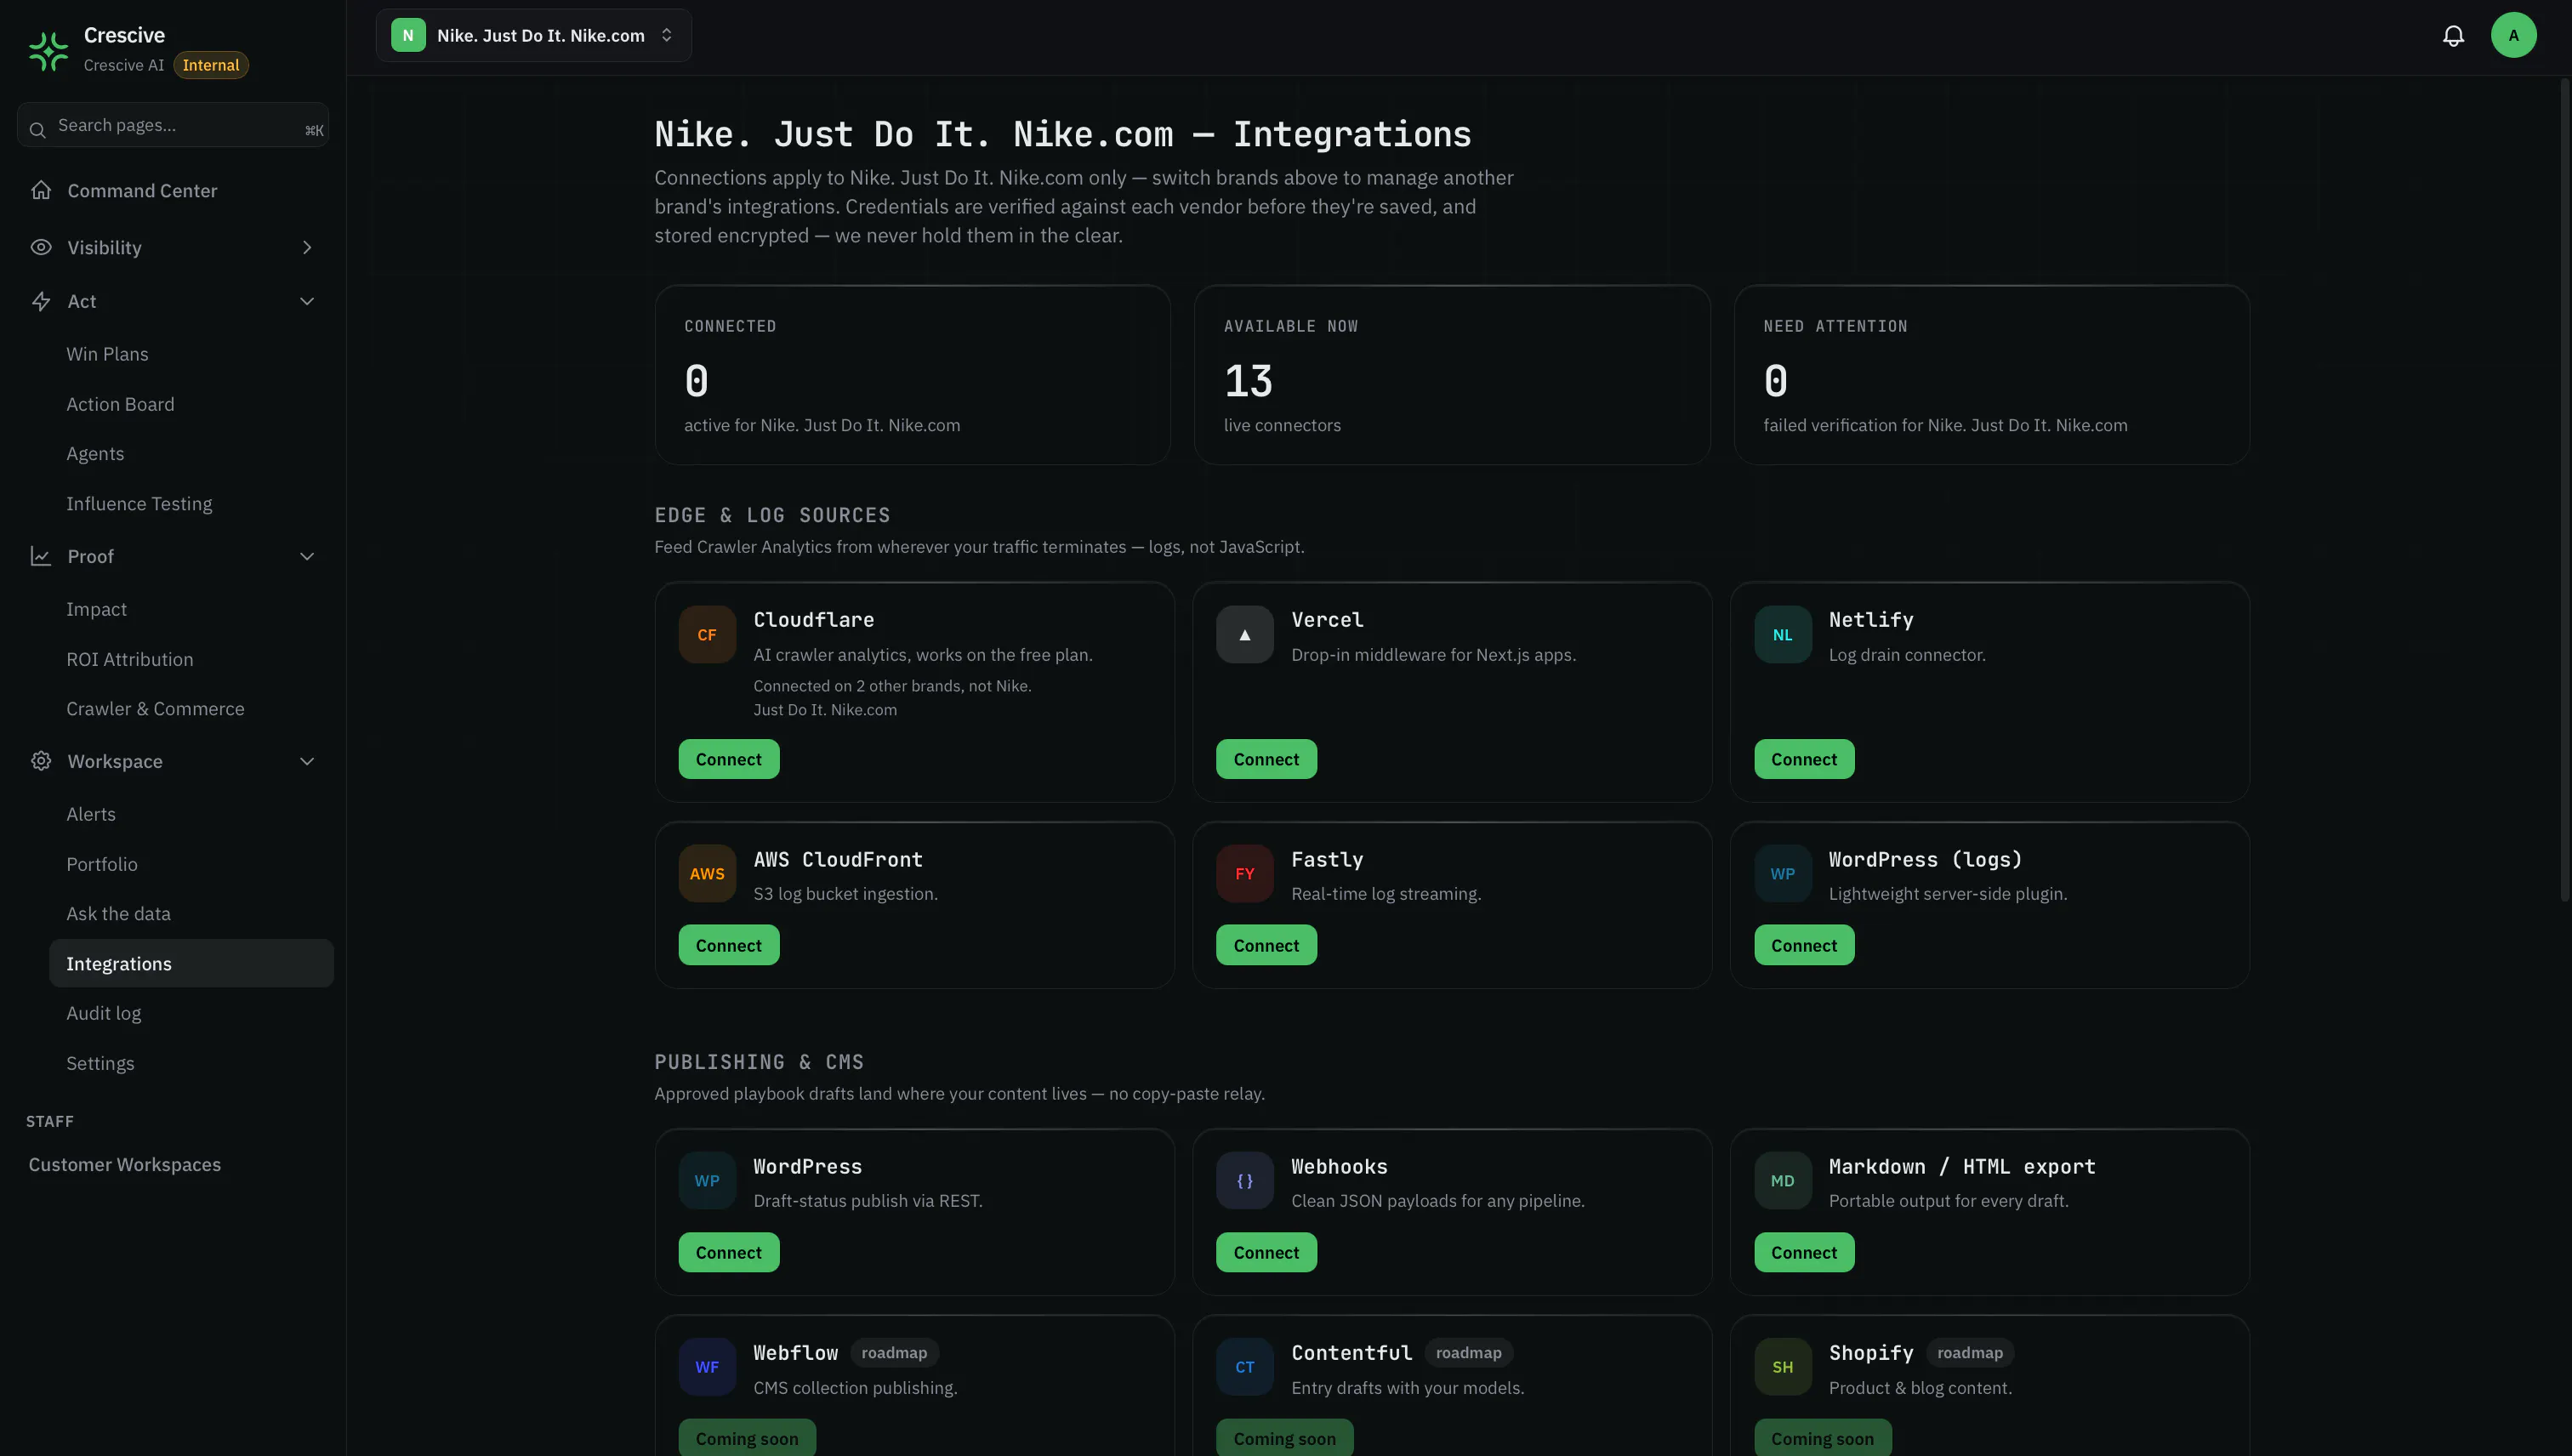This screenshot has width=2572, height=1456.
Task: Click the search magnifier icon
Action: pyautogui.click(x=38, y=130)
